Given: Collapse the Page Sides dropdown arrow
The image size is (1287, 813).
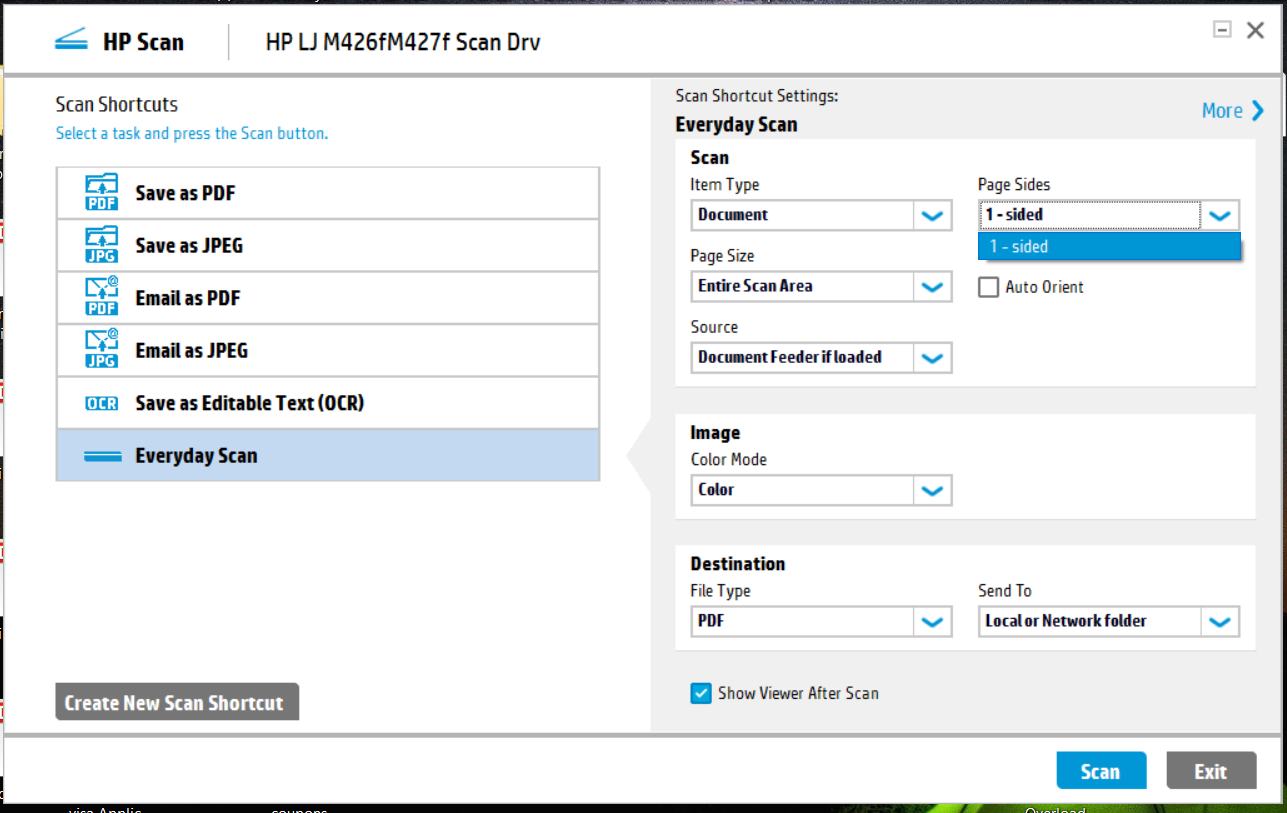Looking at the screenshot, I should pos(1219,215).
